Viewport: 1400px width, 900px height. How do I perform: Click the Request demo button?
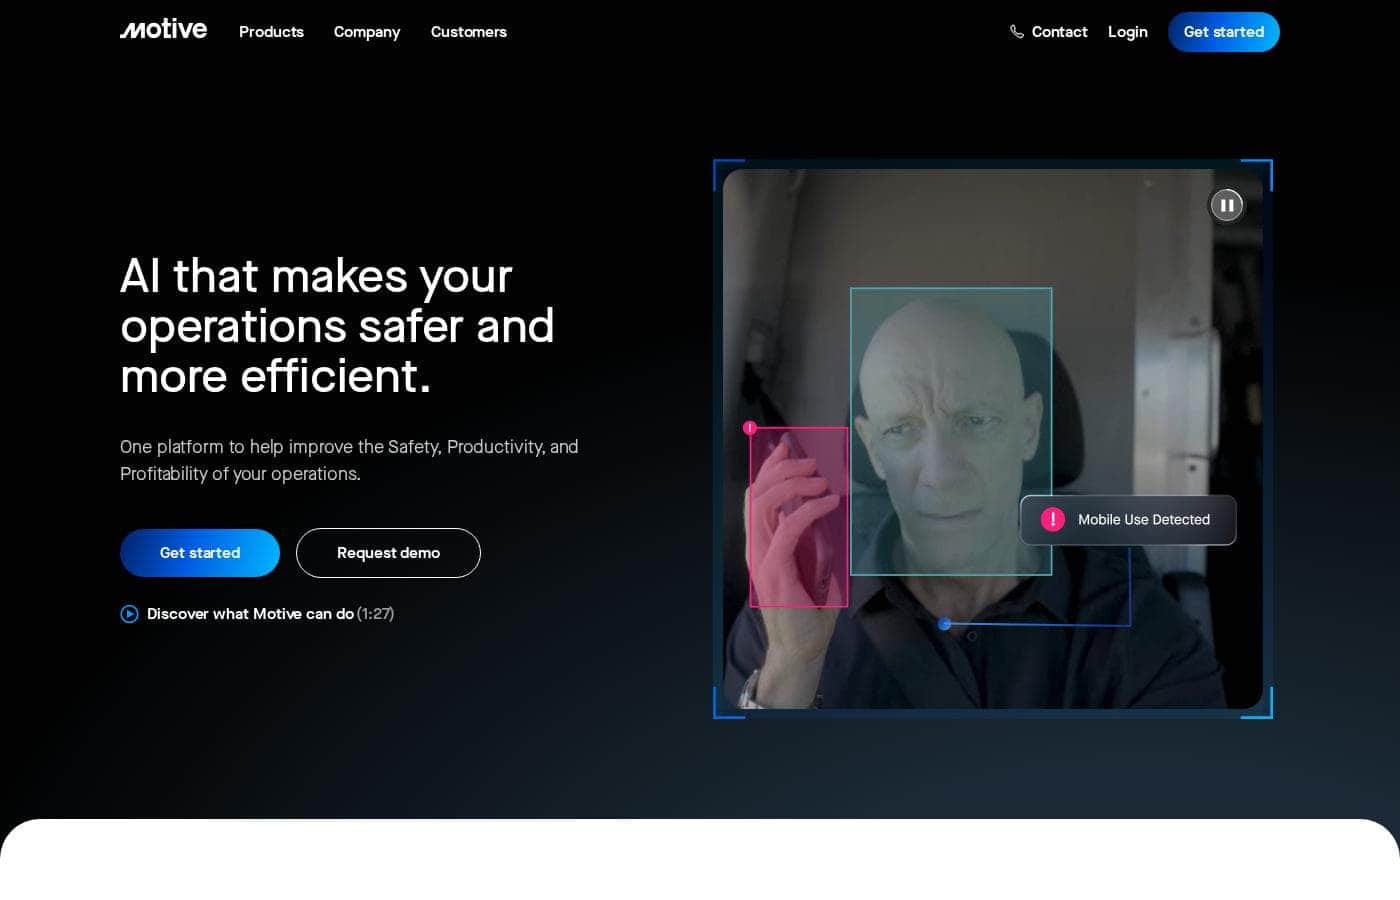(x=388, y=553)
